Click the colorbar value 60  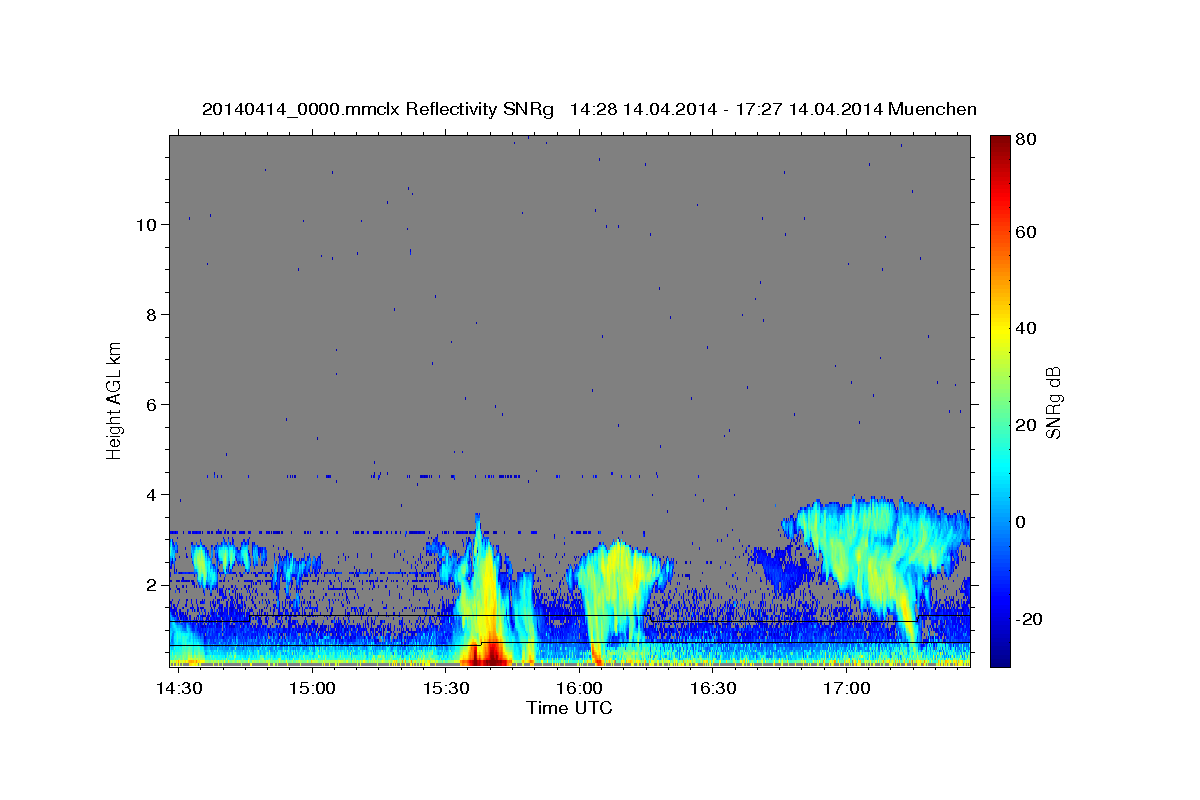point(1026,232)
